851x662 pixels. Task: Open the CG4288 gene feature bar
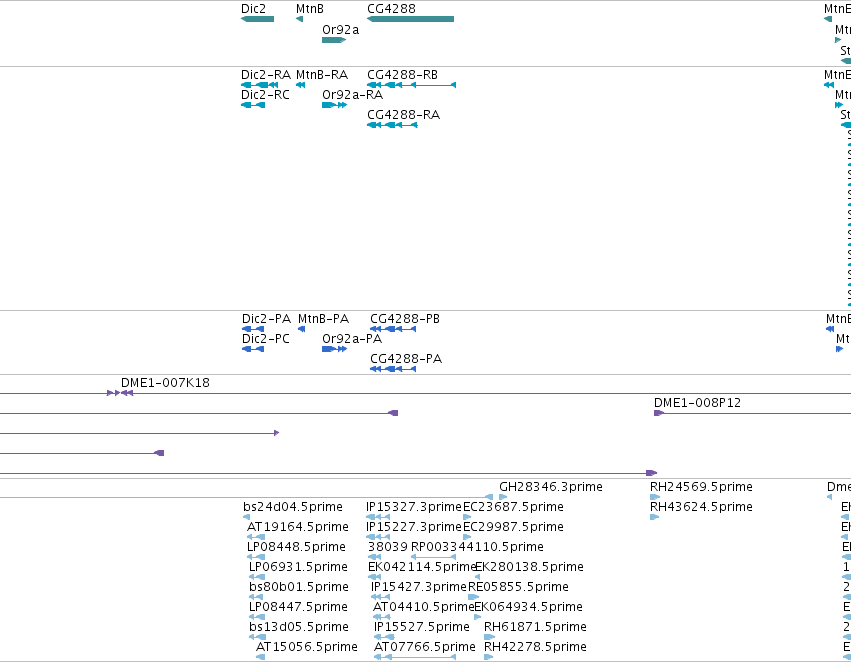coord(410,19)
